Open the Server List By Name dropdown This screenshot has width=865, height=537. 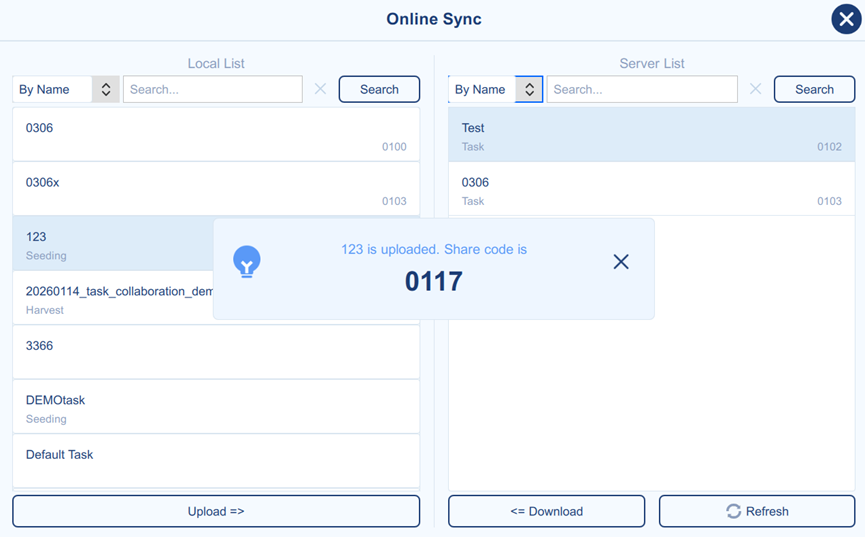[x=495, y=89]
